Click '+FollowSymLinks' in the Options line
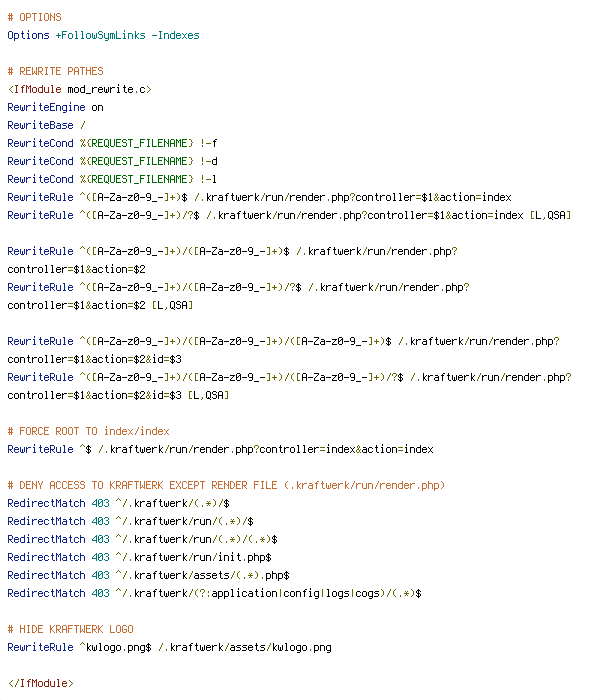This screenshot has height=700, width=600. (100, 35)
